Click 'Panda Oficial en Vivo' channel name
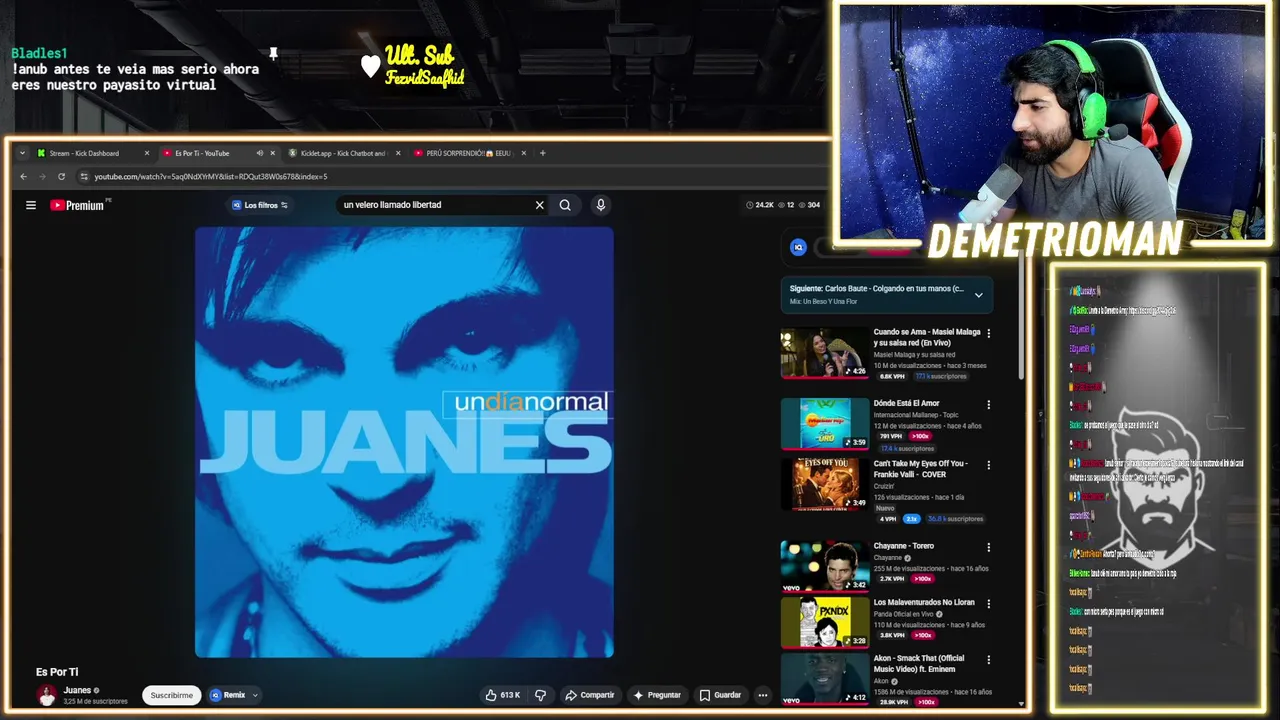 coord(905,614)
